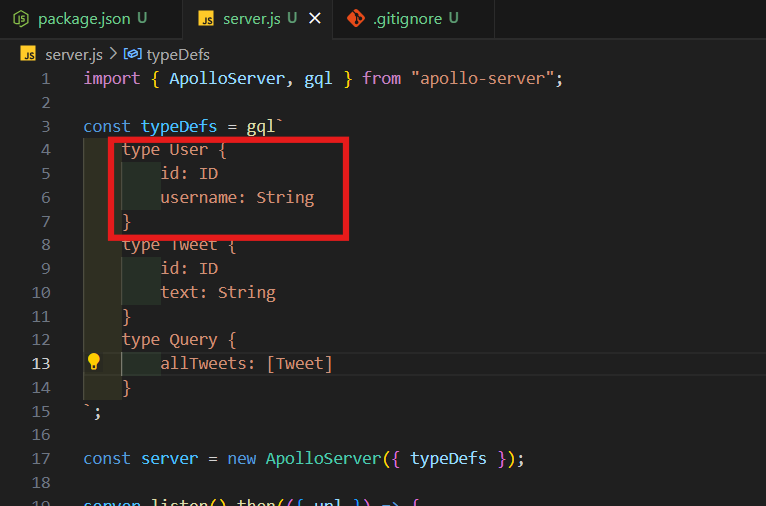This screenshot has height=506, width=766.
Task: Click the typeDefs symbol icon in breadcrumb
Action: click(132, 54)
